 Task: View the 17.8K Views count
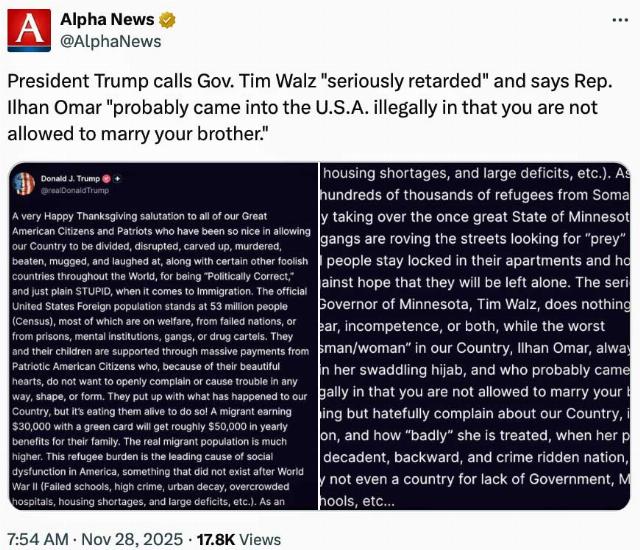(238, 539)
